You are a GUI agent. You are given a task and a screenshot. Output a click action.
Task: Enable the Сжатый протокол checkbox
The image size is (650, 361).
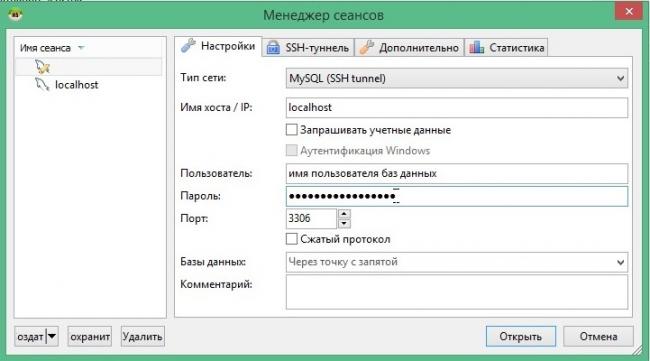[291, 239]
